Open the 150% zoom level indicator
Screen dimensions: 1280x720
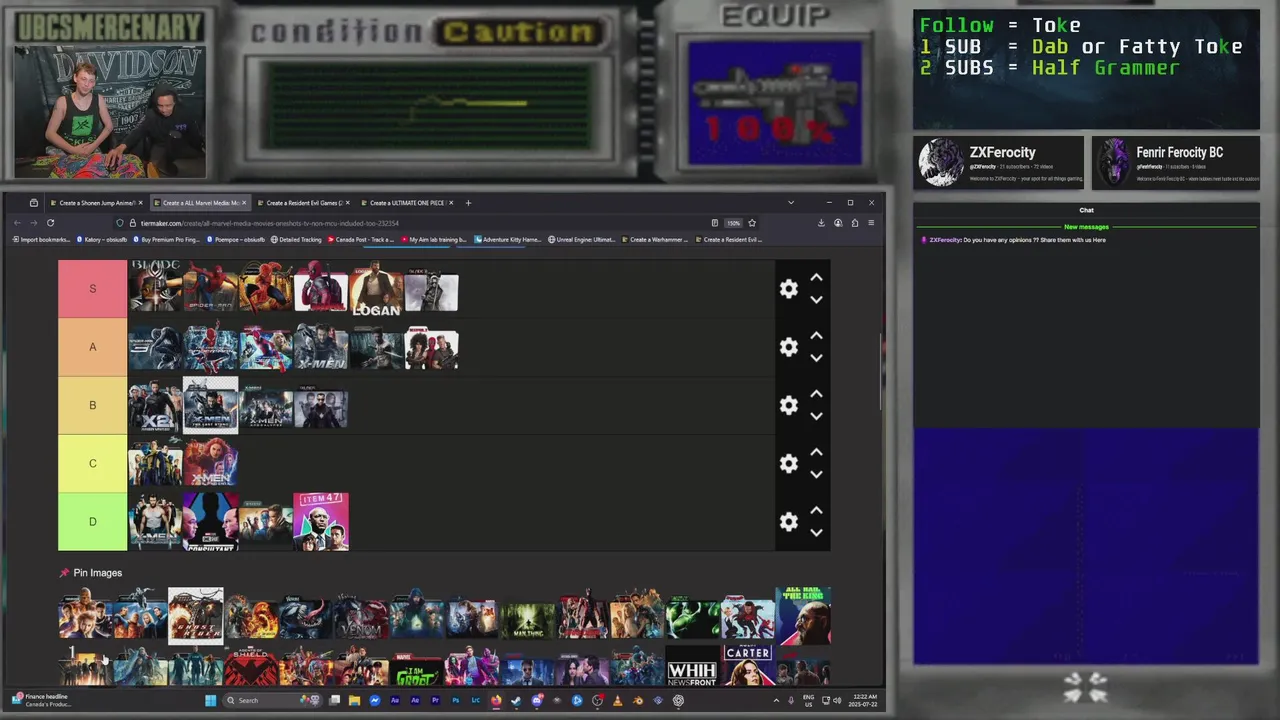pos(733,223)
